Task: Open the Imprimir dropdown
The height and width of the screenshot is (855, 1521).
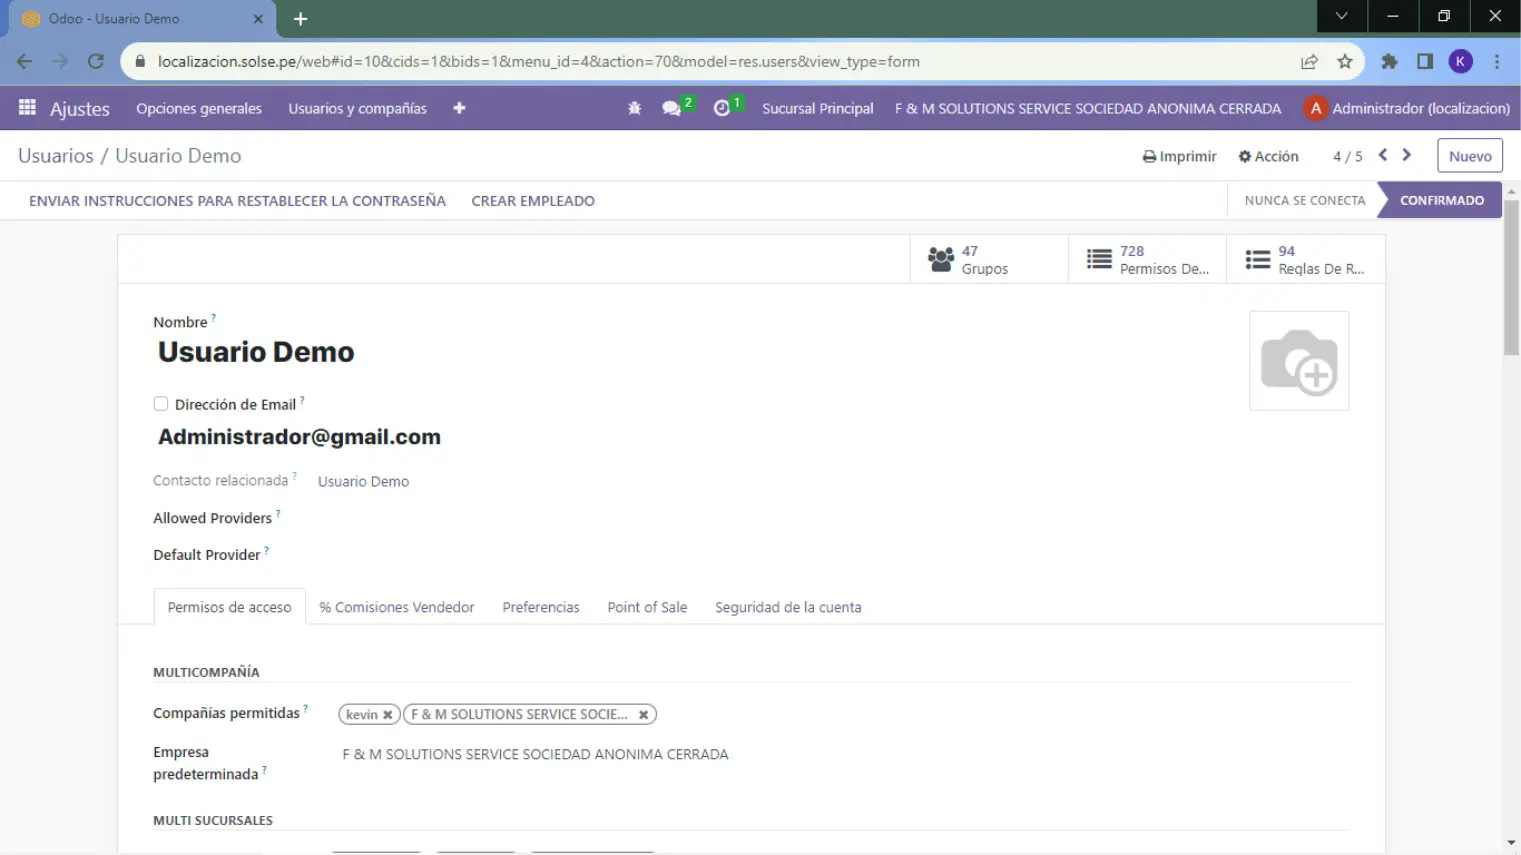Action: (x=1180, y=156)
